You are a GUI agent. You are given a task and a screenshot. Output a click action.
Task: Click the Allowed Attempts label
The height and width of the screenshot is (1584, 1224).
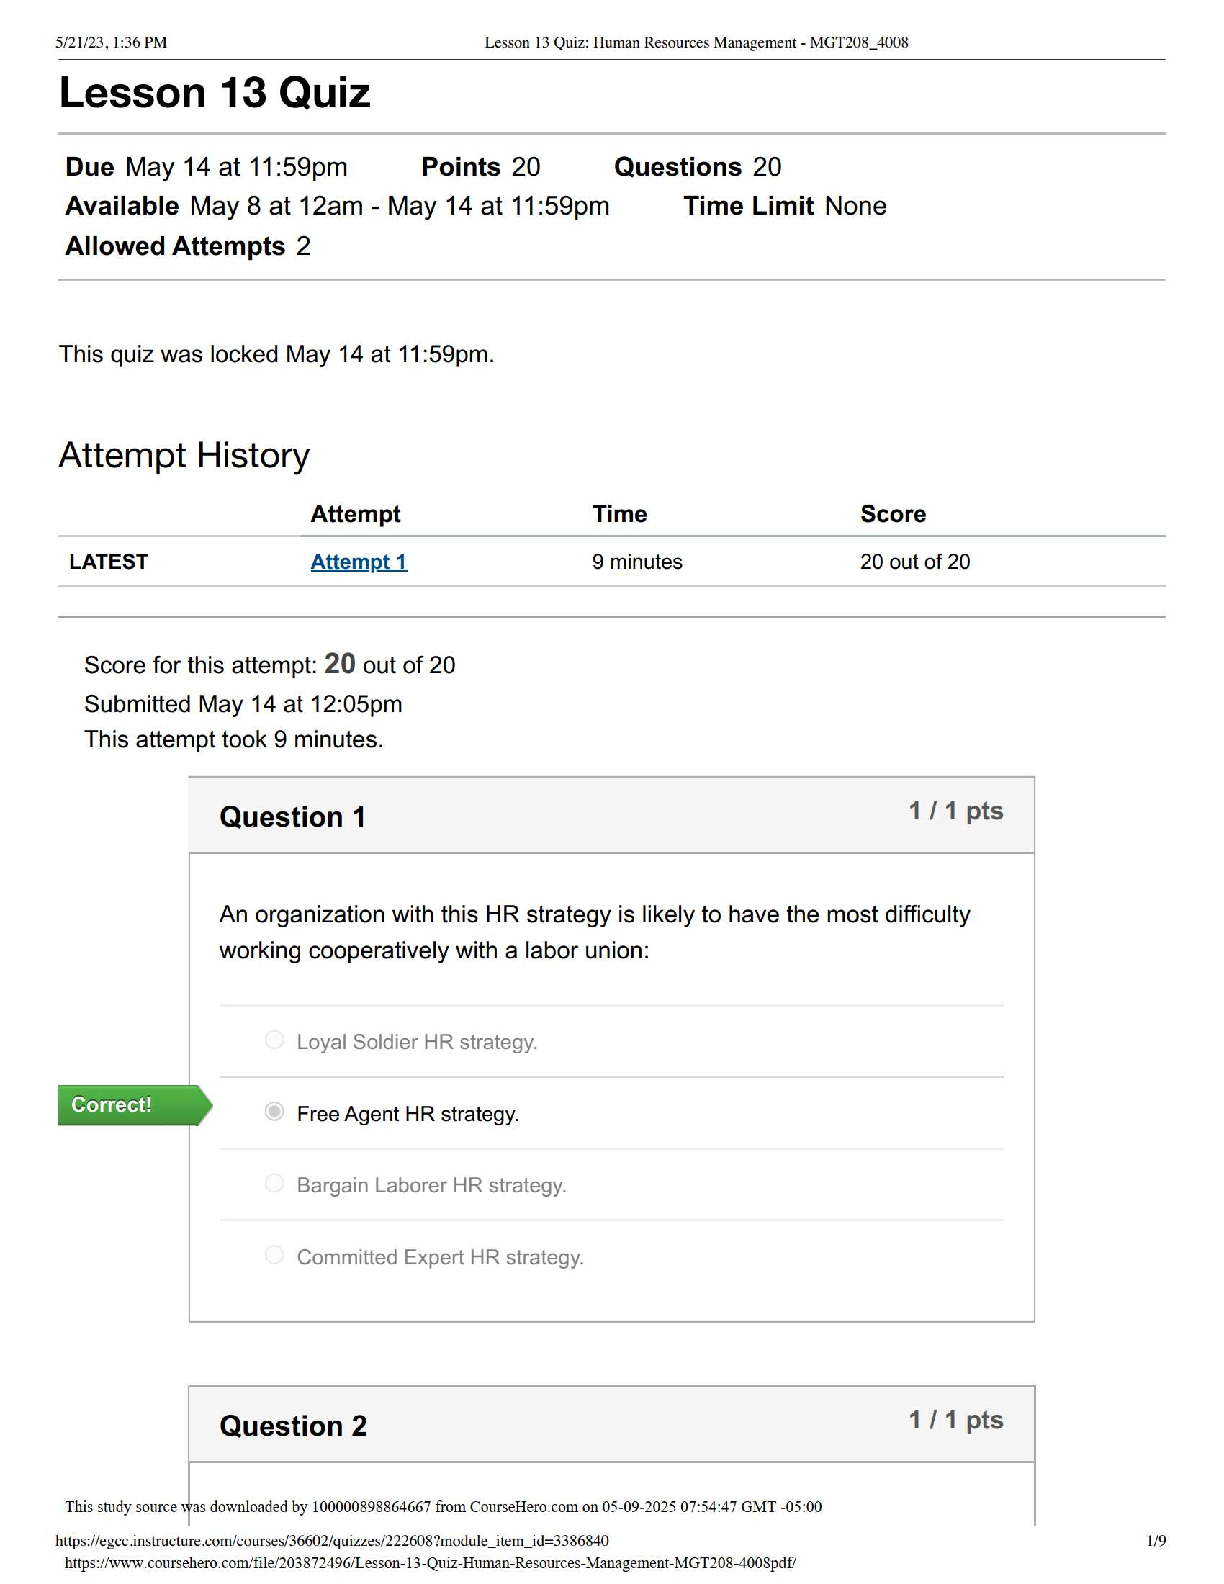pyautogui.click(x=175, y=247)
